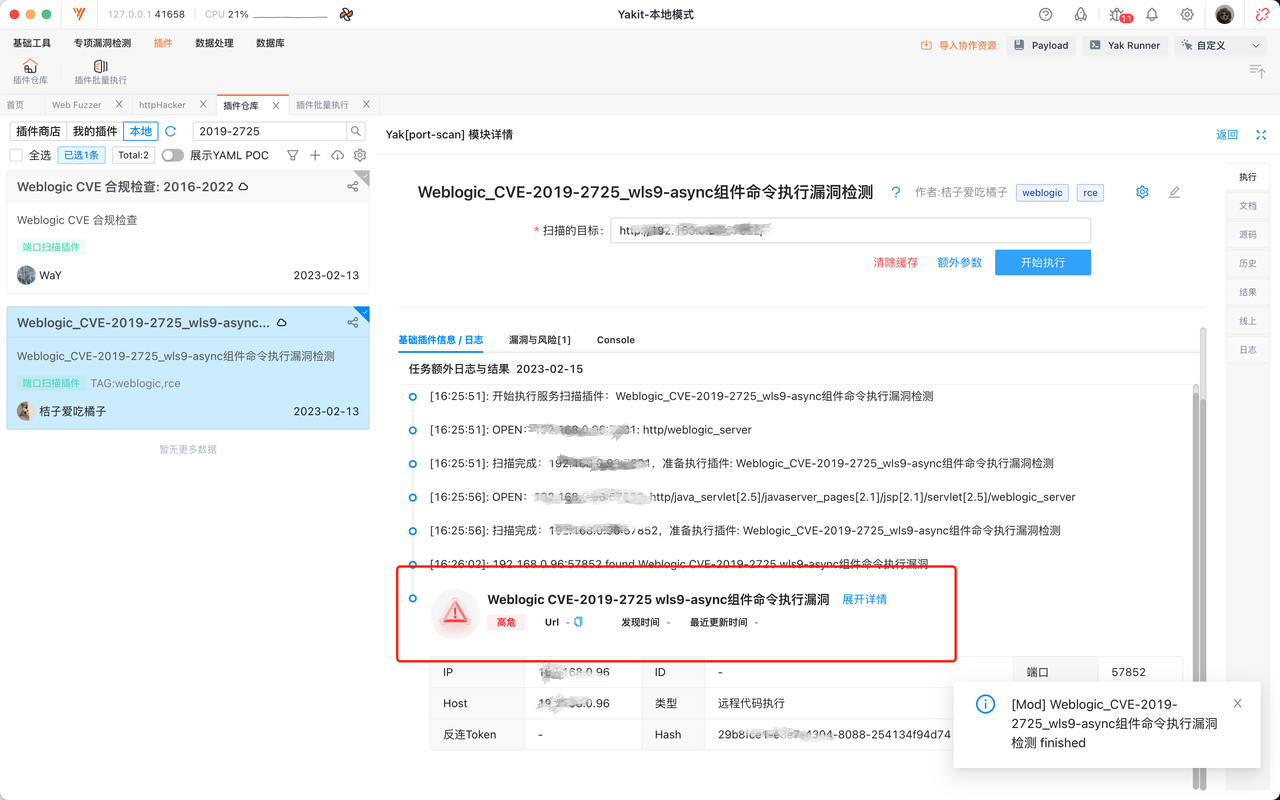Viewport: 1280px width, 800px height.
Task: Add a new plugin with the plus icon
Action: pyautogui.click(x=315, y=155)
